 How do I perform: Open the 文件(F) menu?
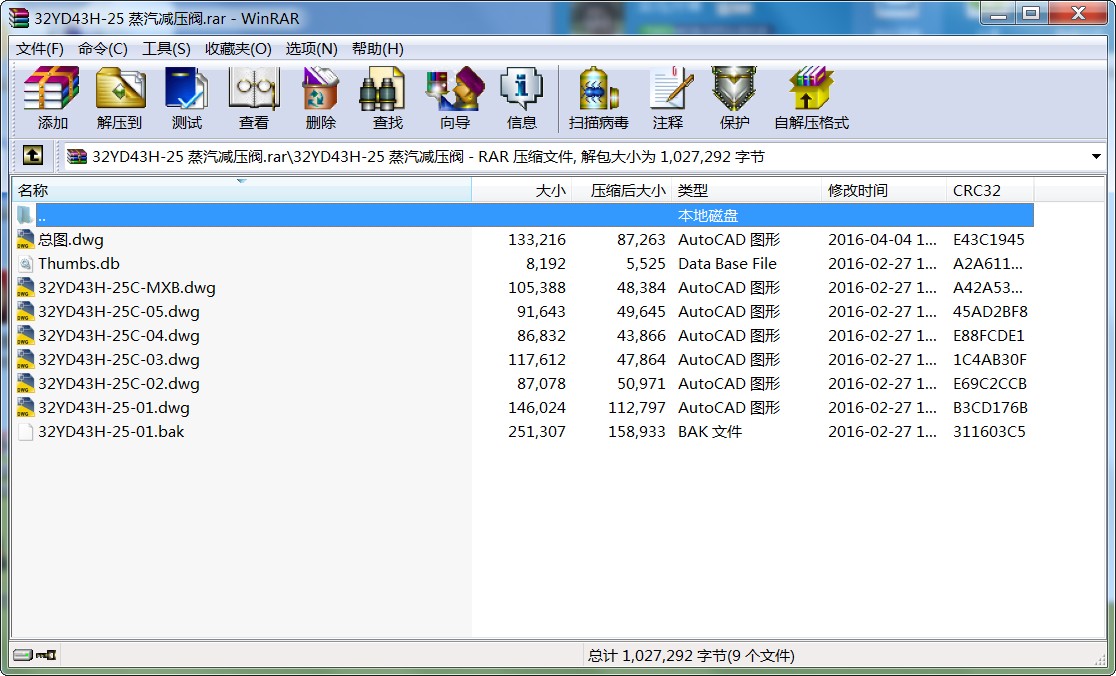coord(40,49)
